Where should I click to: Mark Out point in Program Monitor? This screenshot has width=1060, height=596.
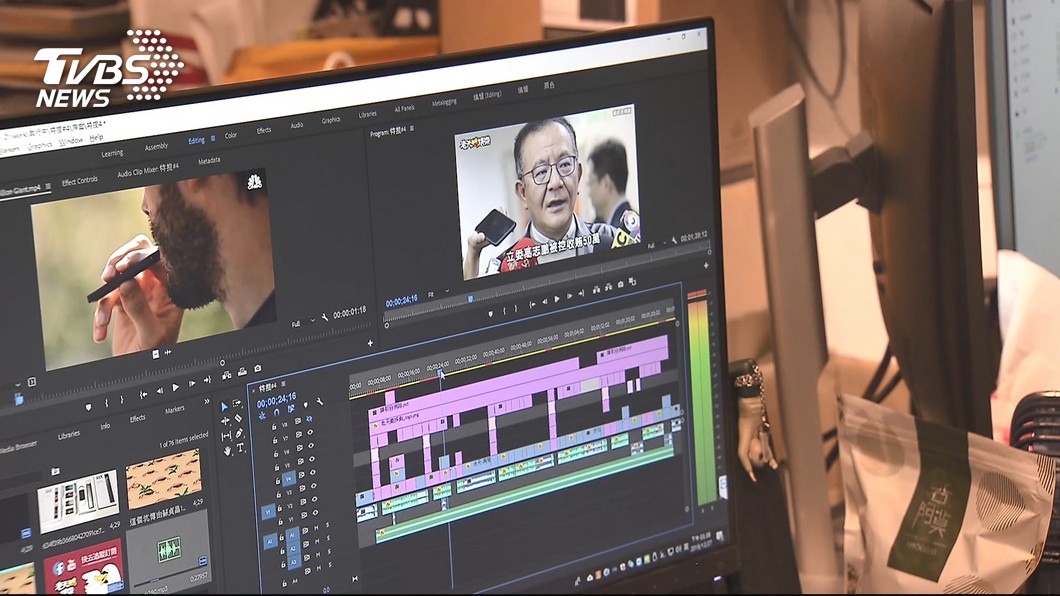click(516, 308)
